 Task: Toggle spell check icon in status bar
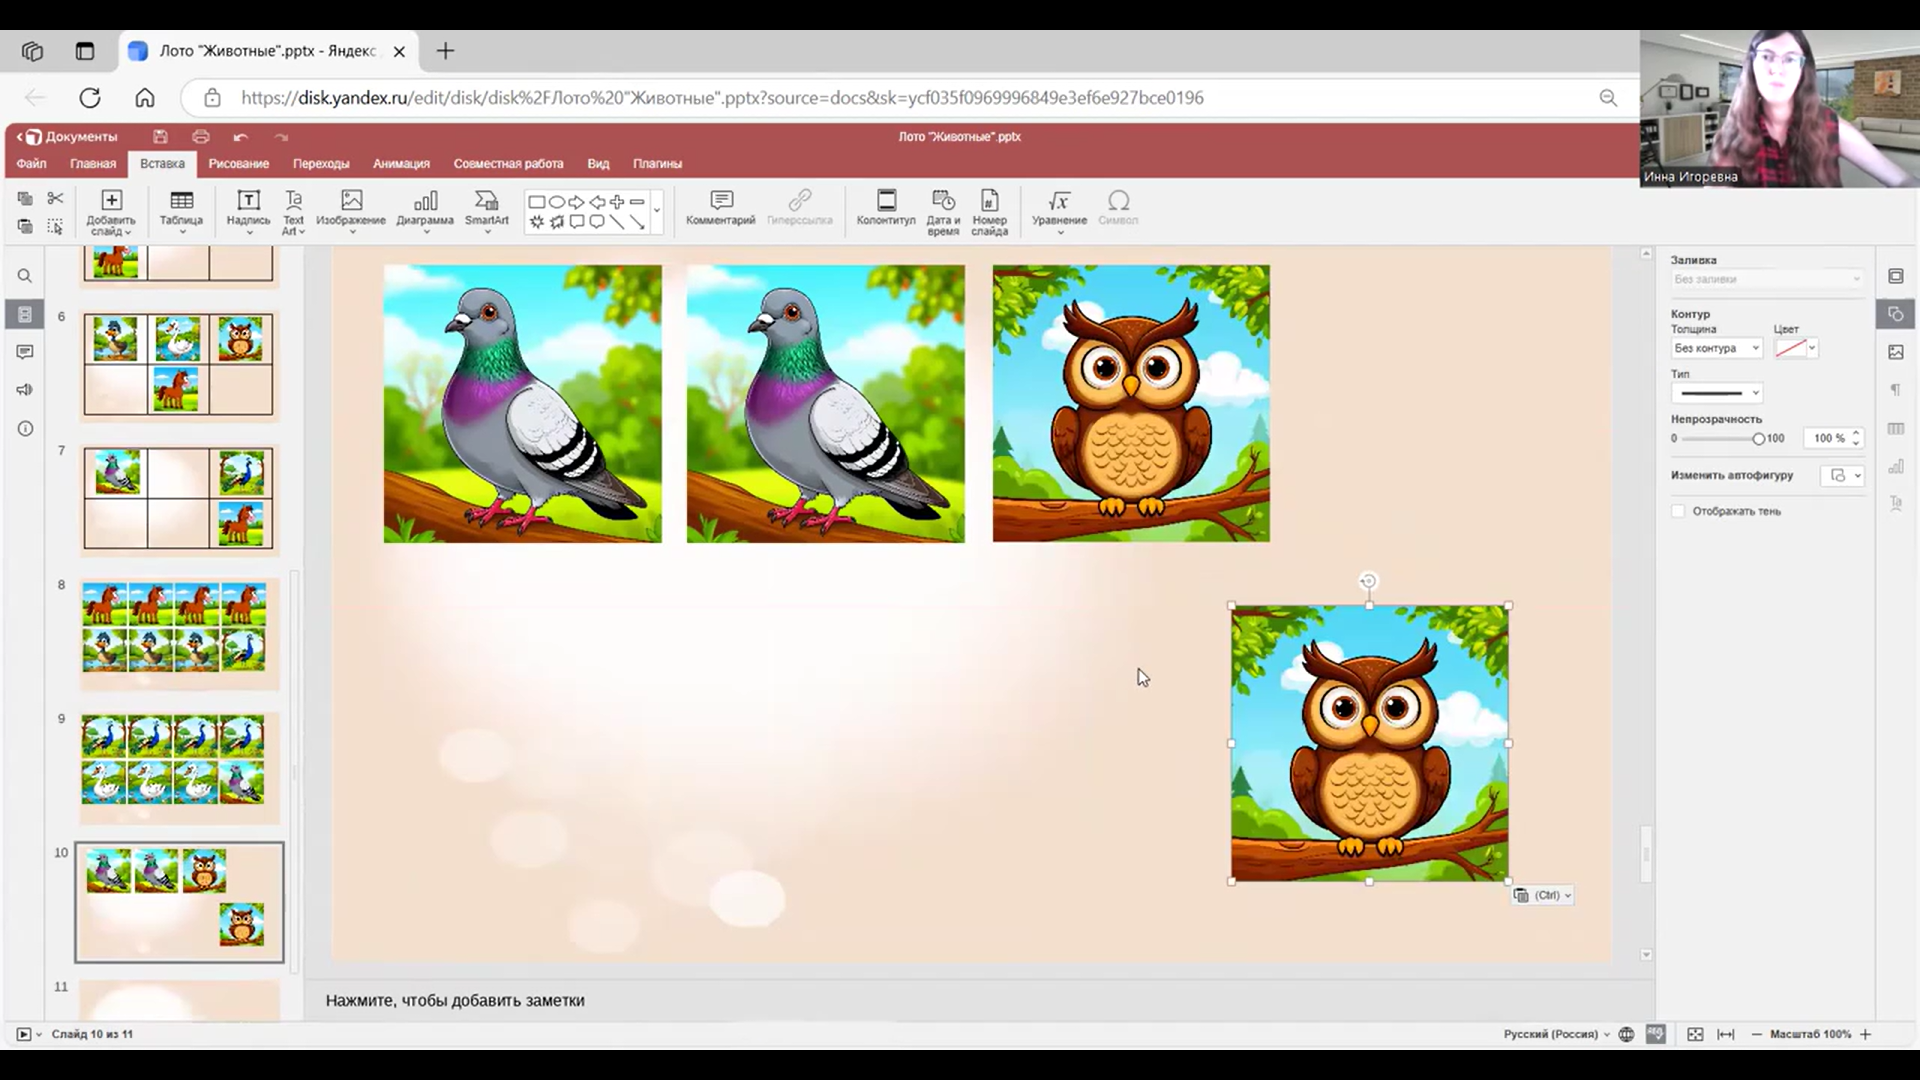point(1655,1034)
